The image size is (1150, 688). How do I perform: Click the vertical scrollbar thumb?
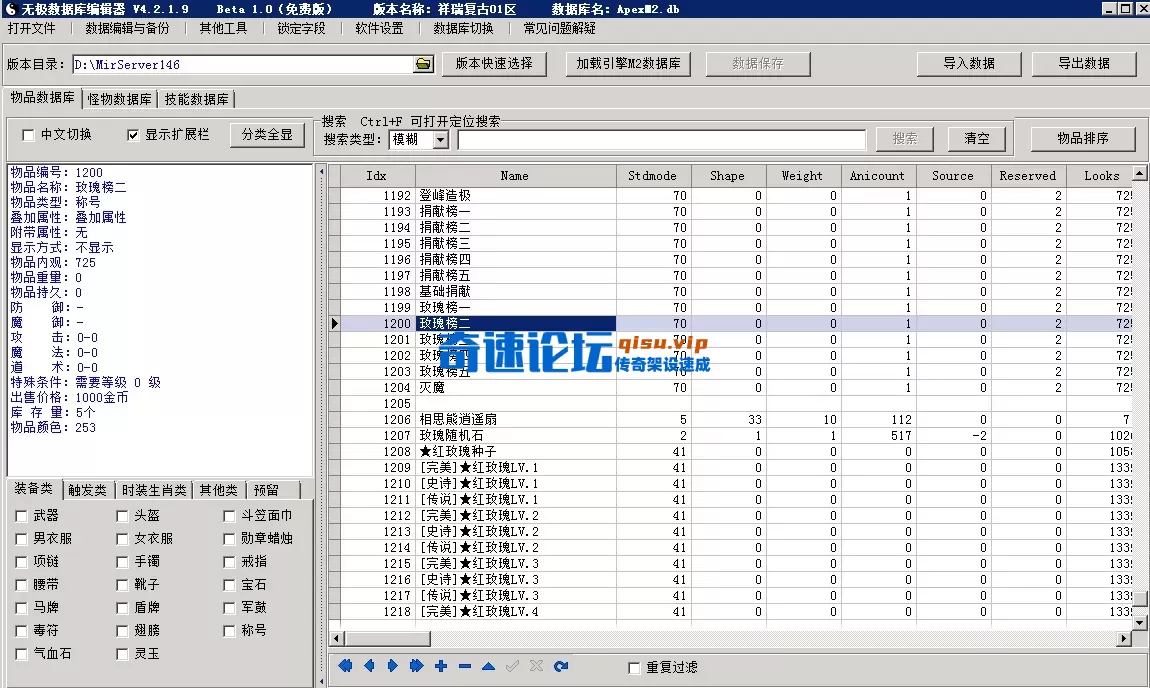1140,598
